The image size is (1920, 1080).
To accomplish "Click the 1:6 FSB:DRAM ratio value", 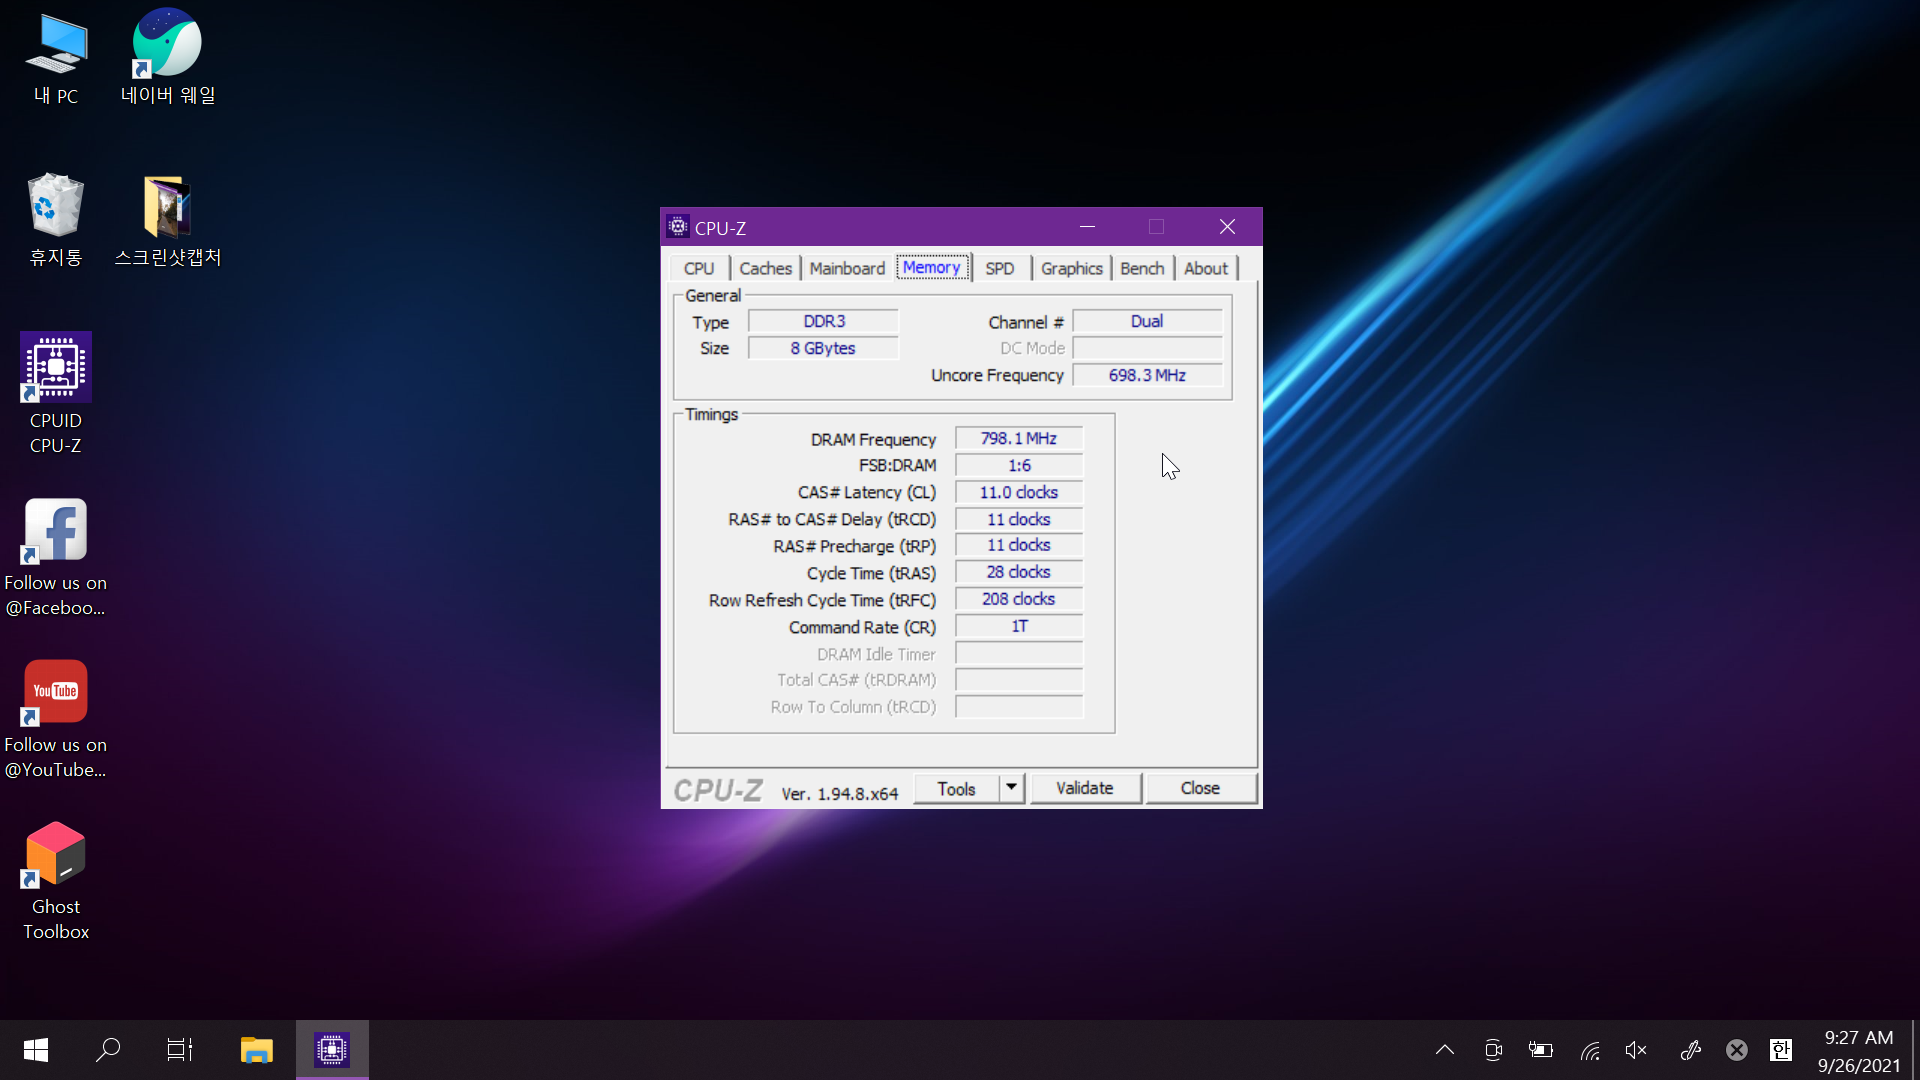I will (1019, 465).
